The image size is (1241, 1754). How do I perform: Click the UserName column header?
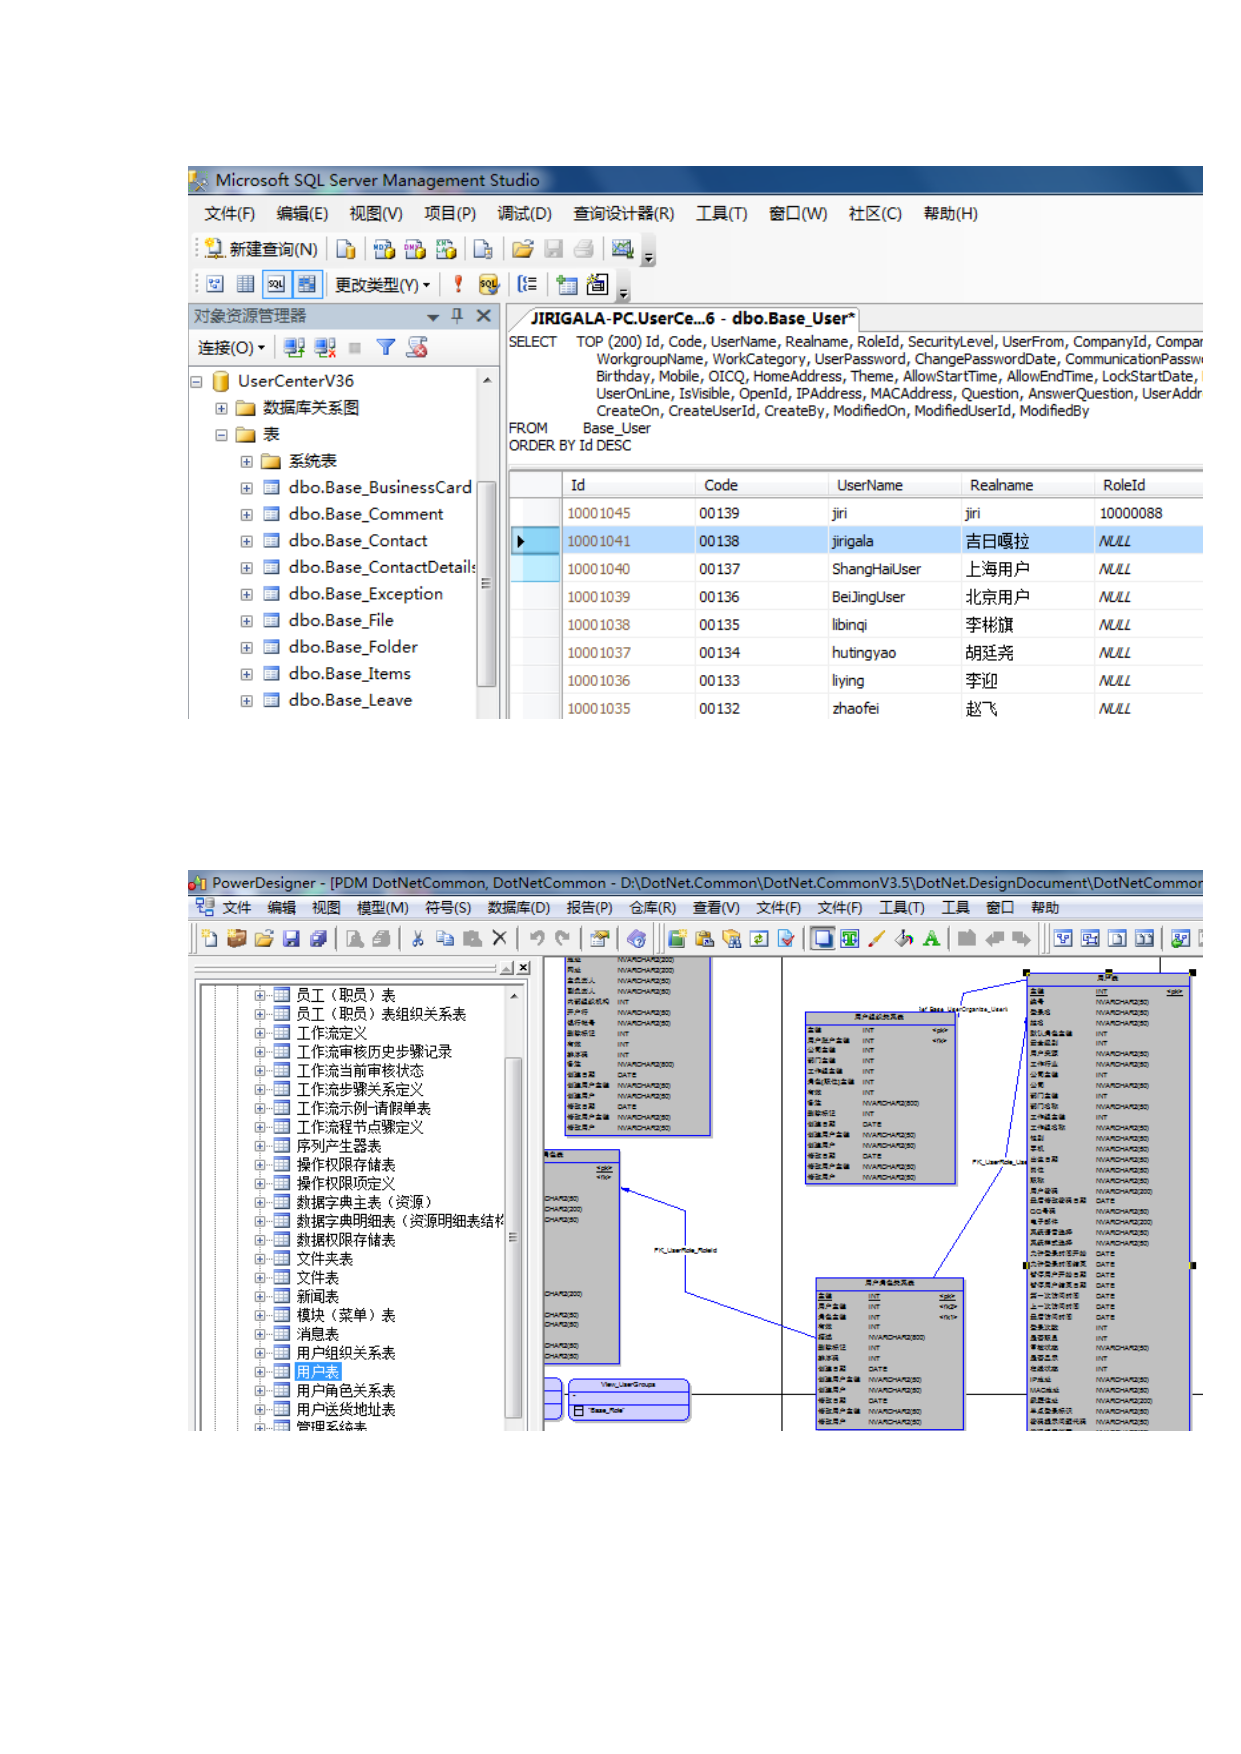coord(894,485)
